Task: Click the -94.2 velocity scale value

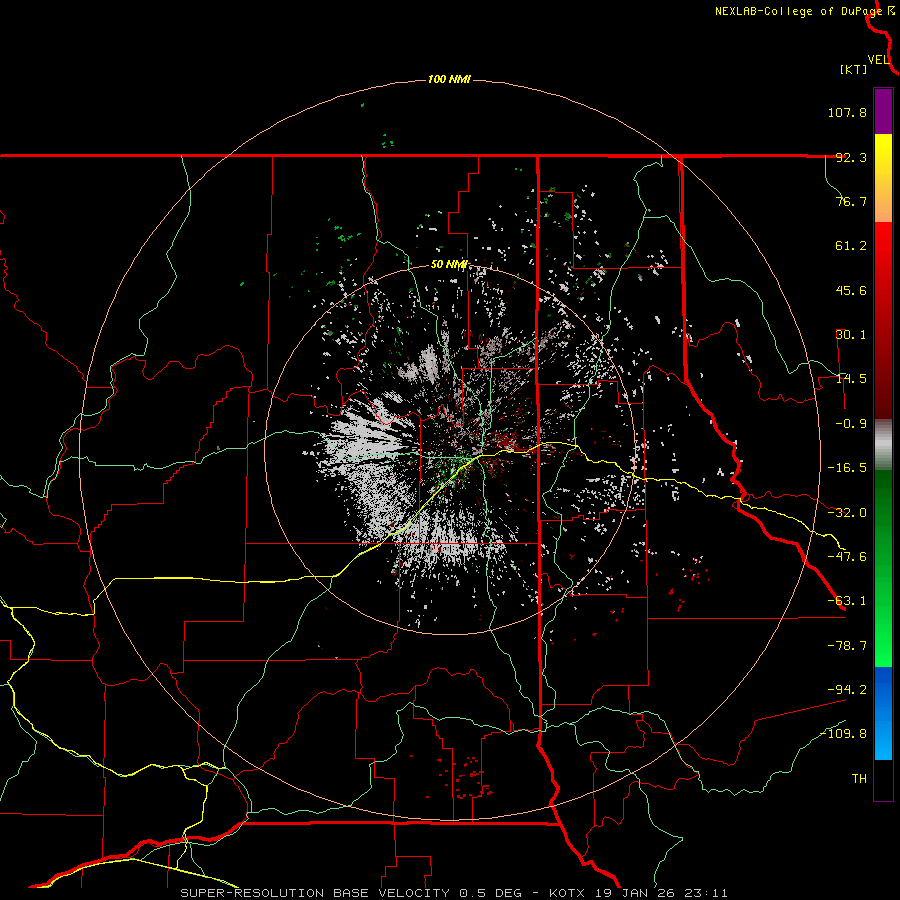Action: coord(847,689)
